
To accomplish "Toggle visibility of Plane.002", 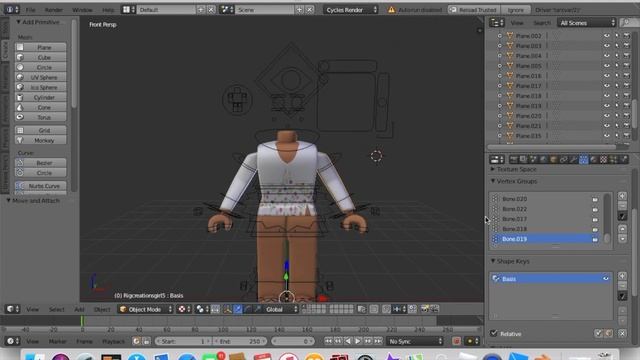I will [607, 36].
